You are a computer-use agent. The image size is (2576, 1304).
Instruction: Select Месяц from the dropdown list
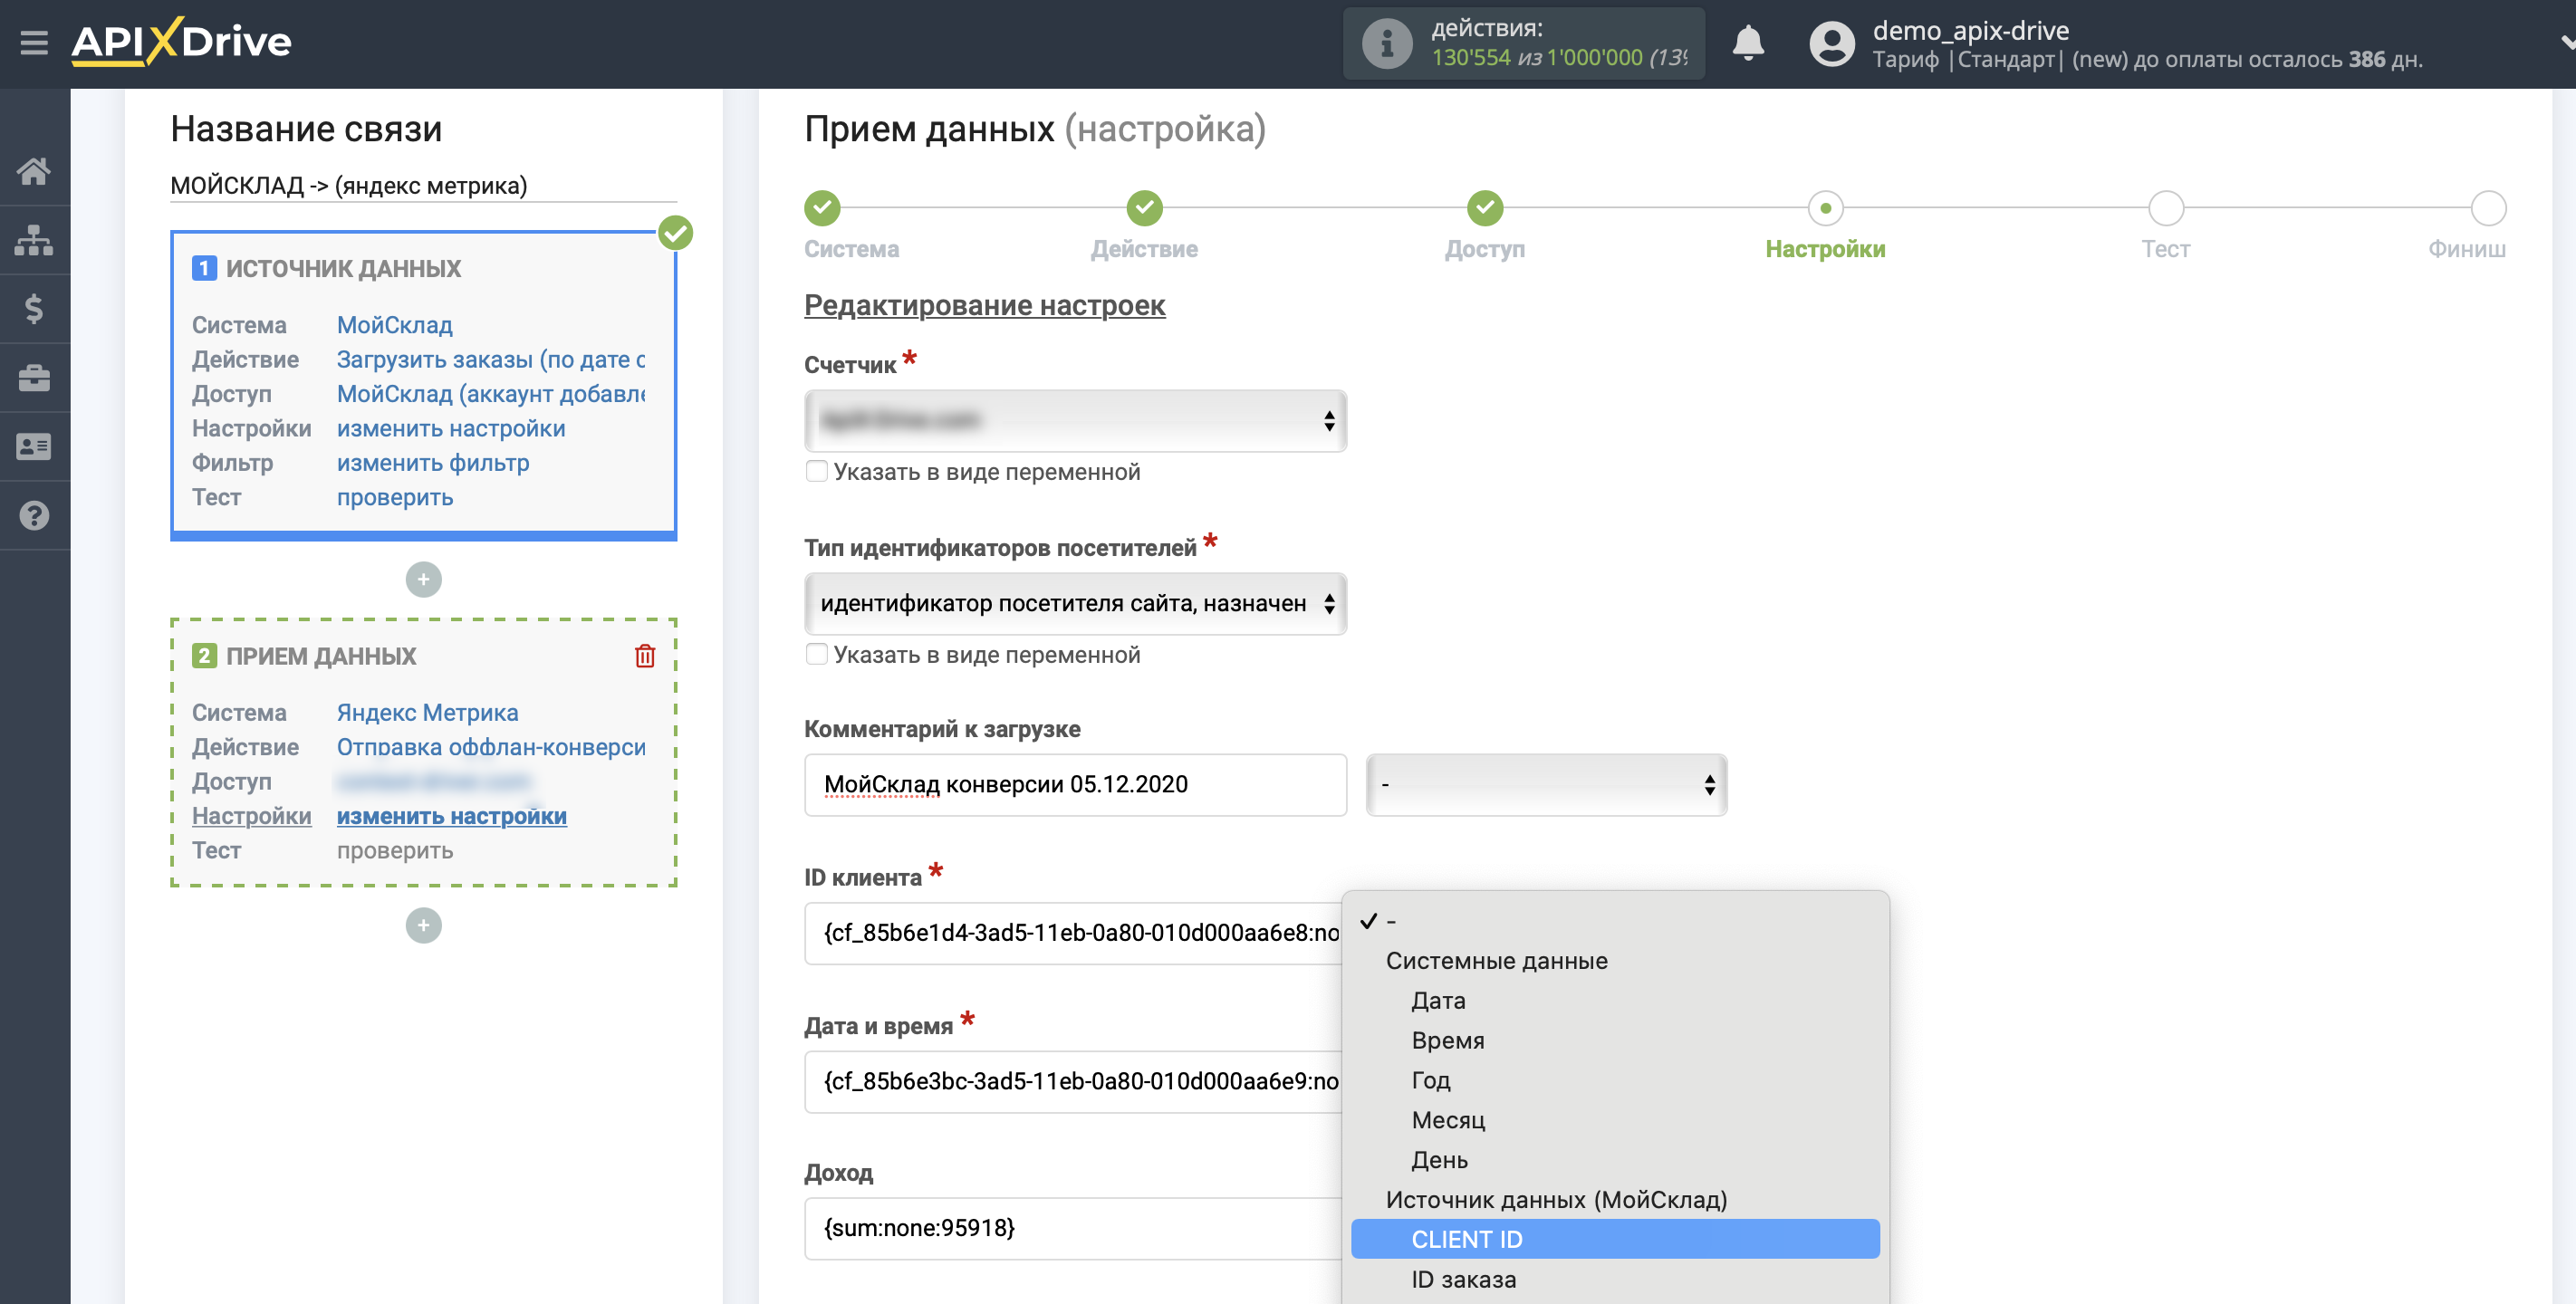click(1615, 1120)
